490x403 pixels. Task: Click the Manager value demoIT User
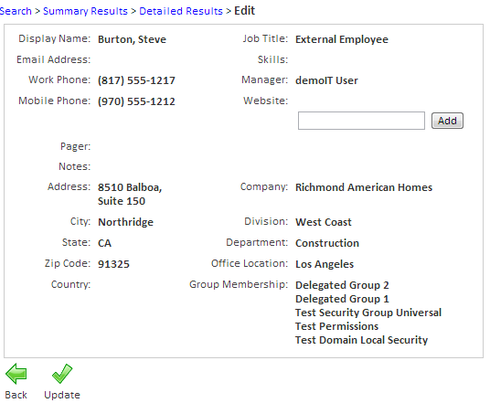click(x=327, y=80)
